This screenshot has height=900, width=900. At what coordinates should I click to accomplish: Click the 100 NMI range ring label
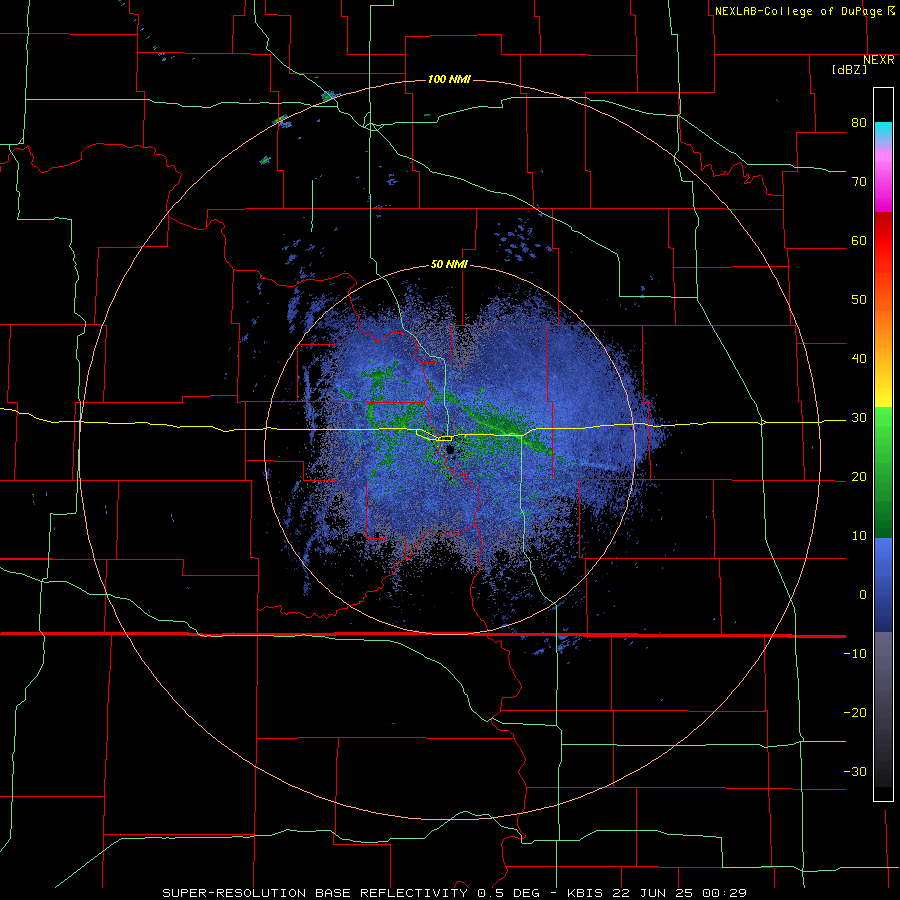449,79
